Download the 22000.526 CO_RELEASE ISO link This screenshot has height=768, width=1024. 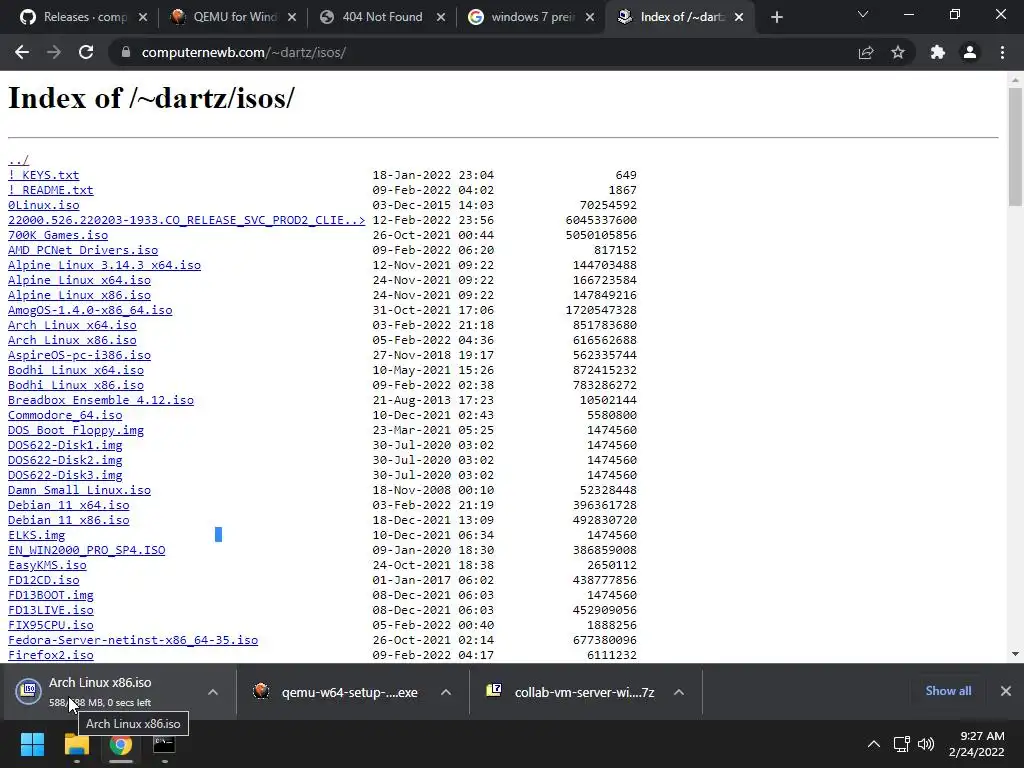coord(186,220)
